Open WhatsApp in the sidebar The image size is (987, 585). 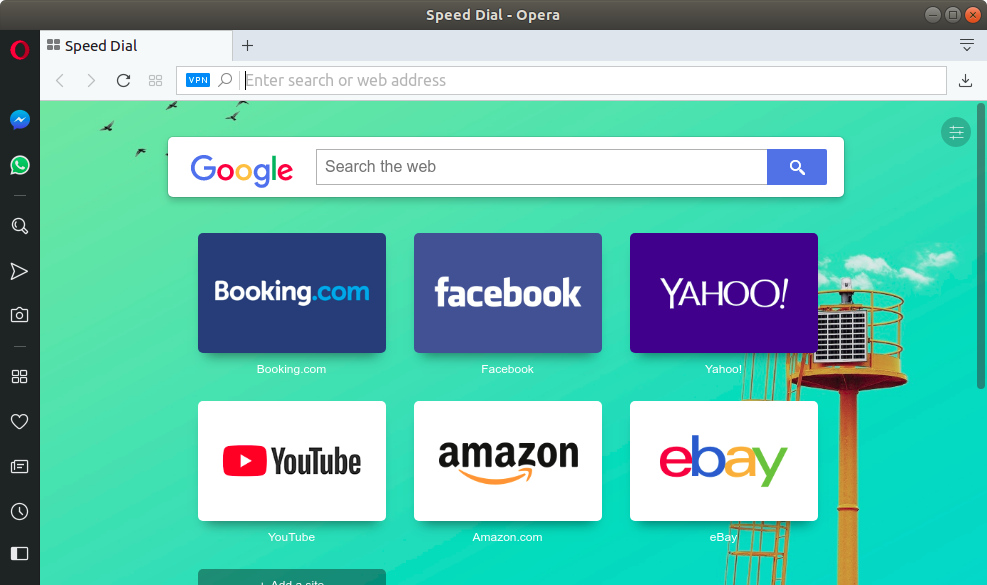point(20,165)
